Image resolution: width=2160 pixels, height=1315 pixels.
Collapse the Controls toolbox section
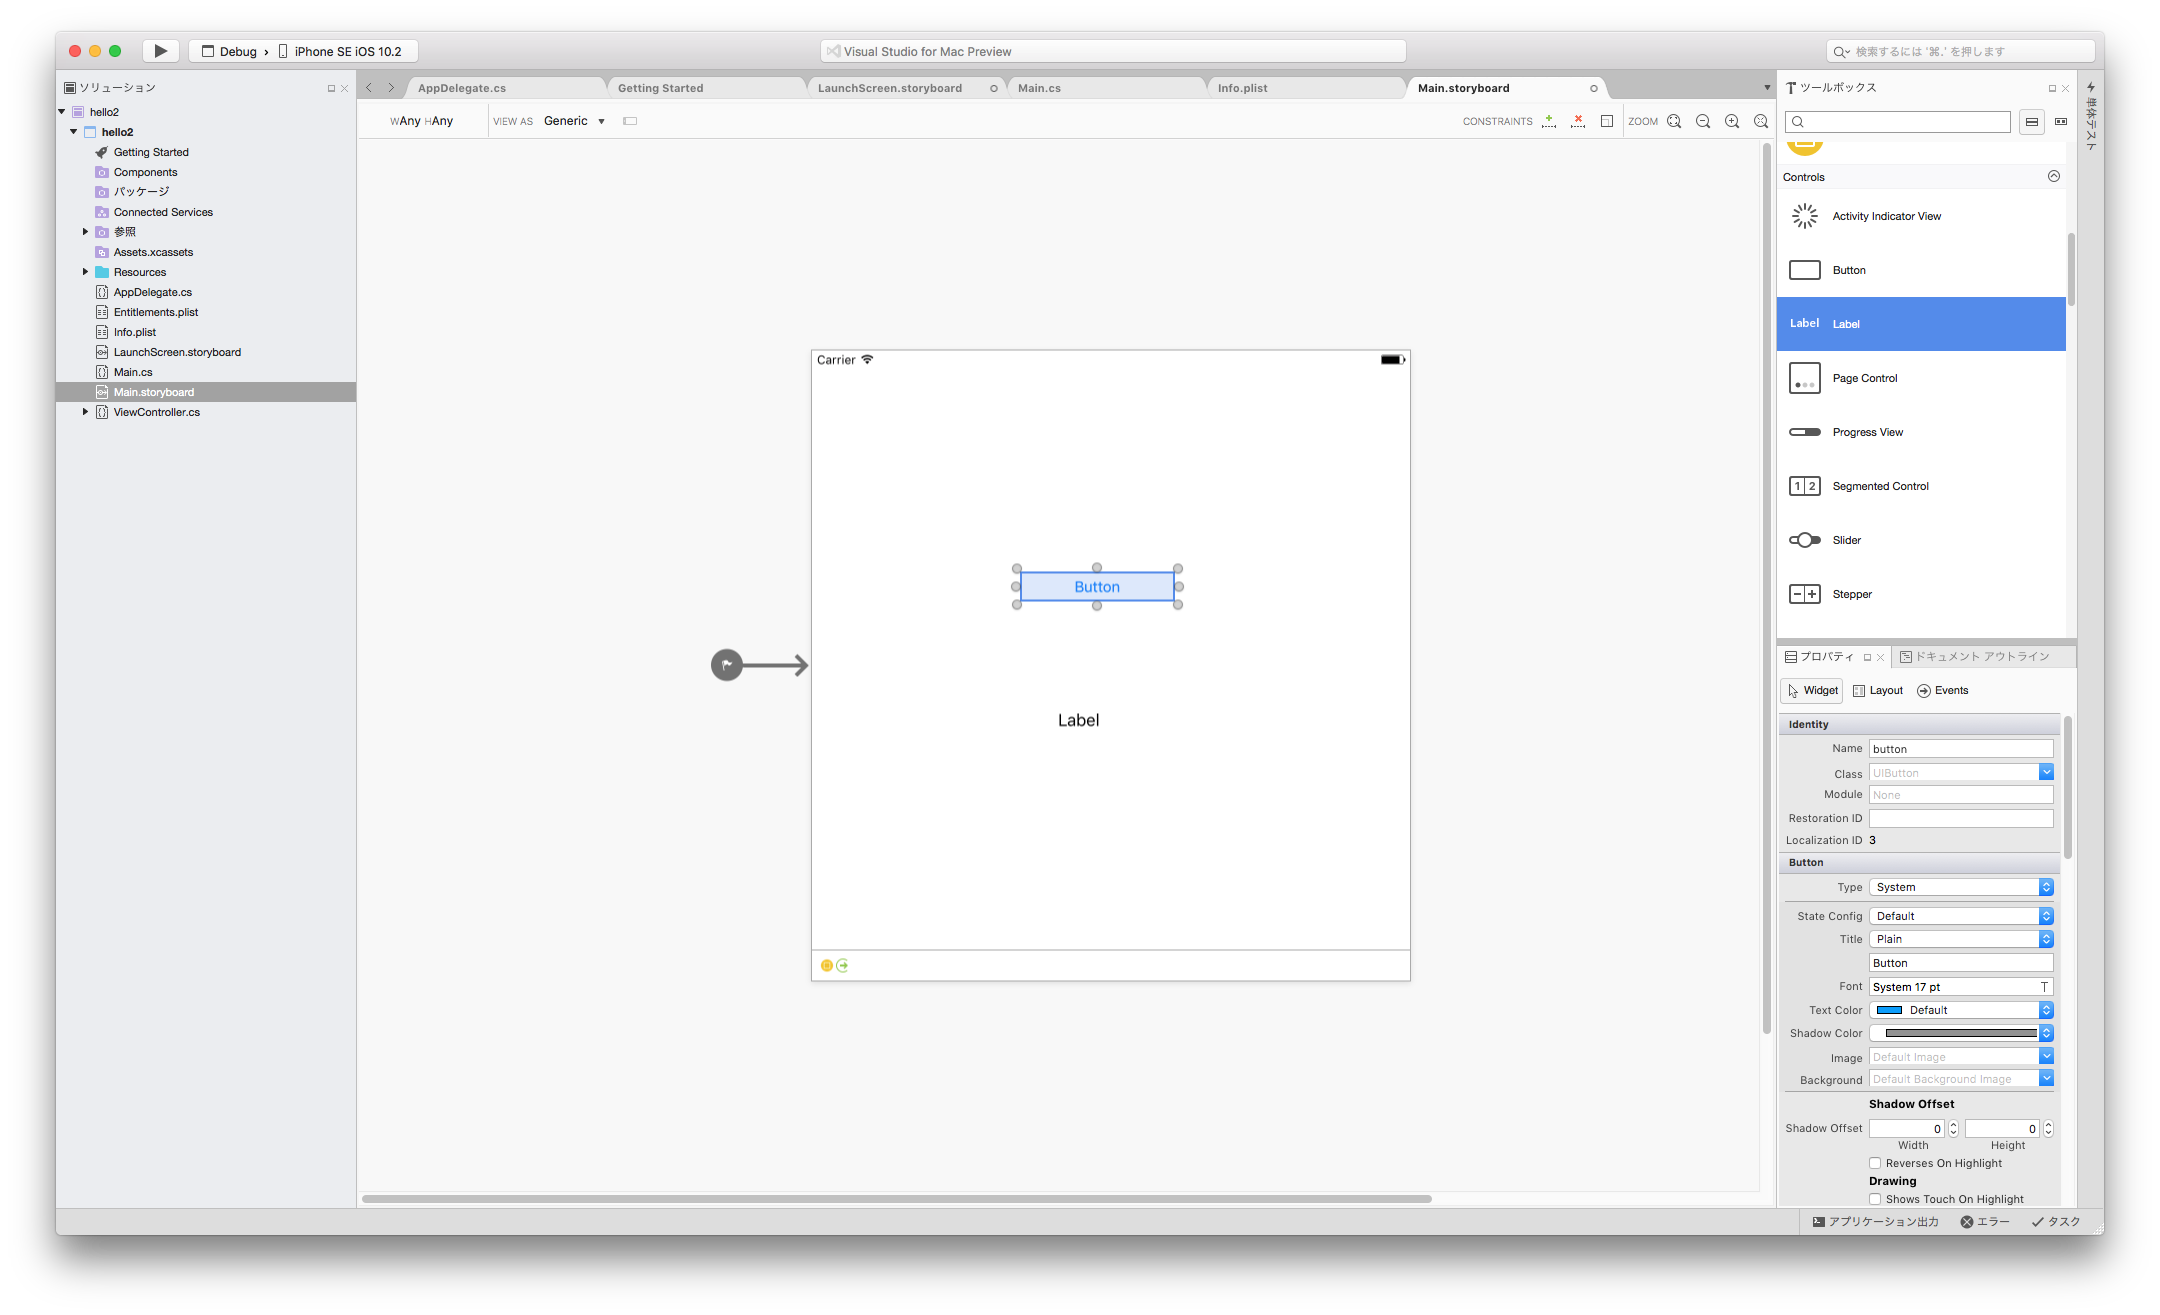click(x=2054, y=176)
